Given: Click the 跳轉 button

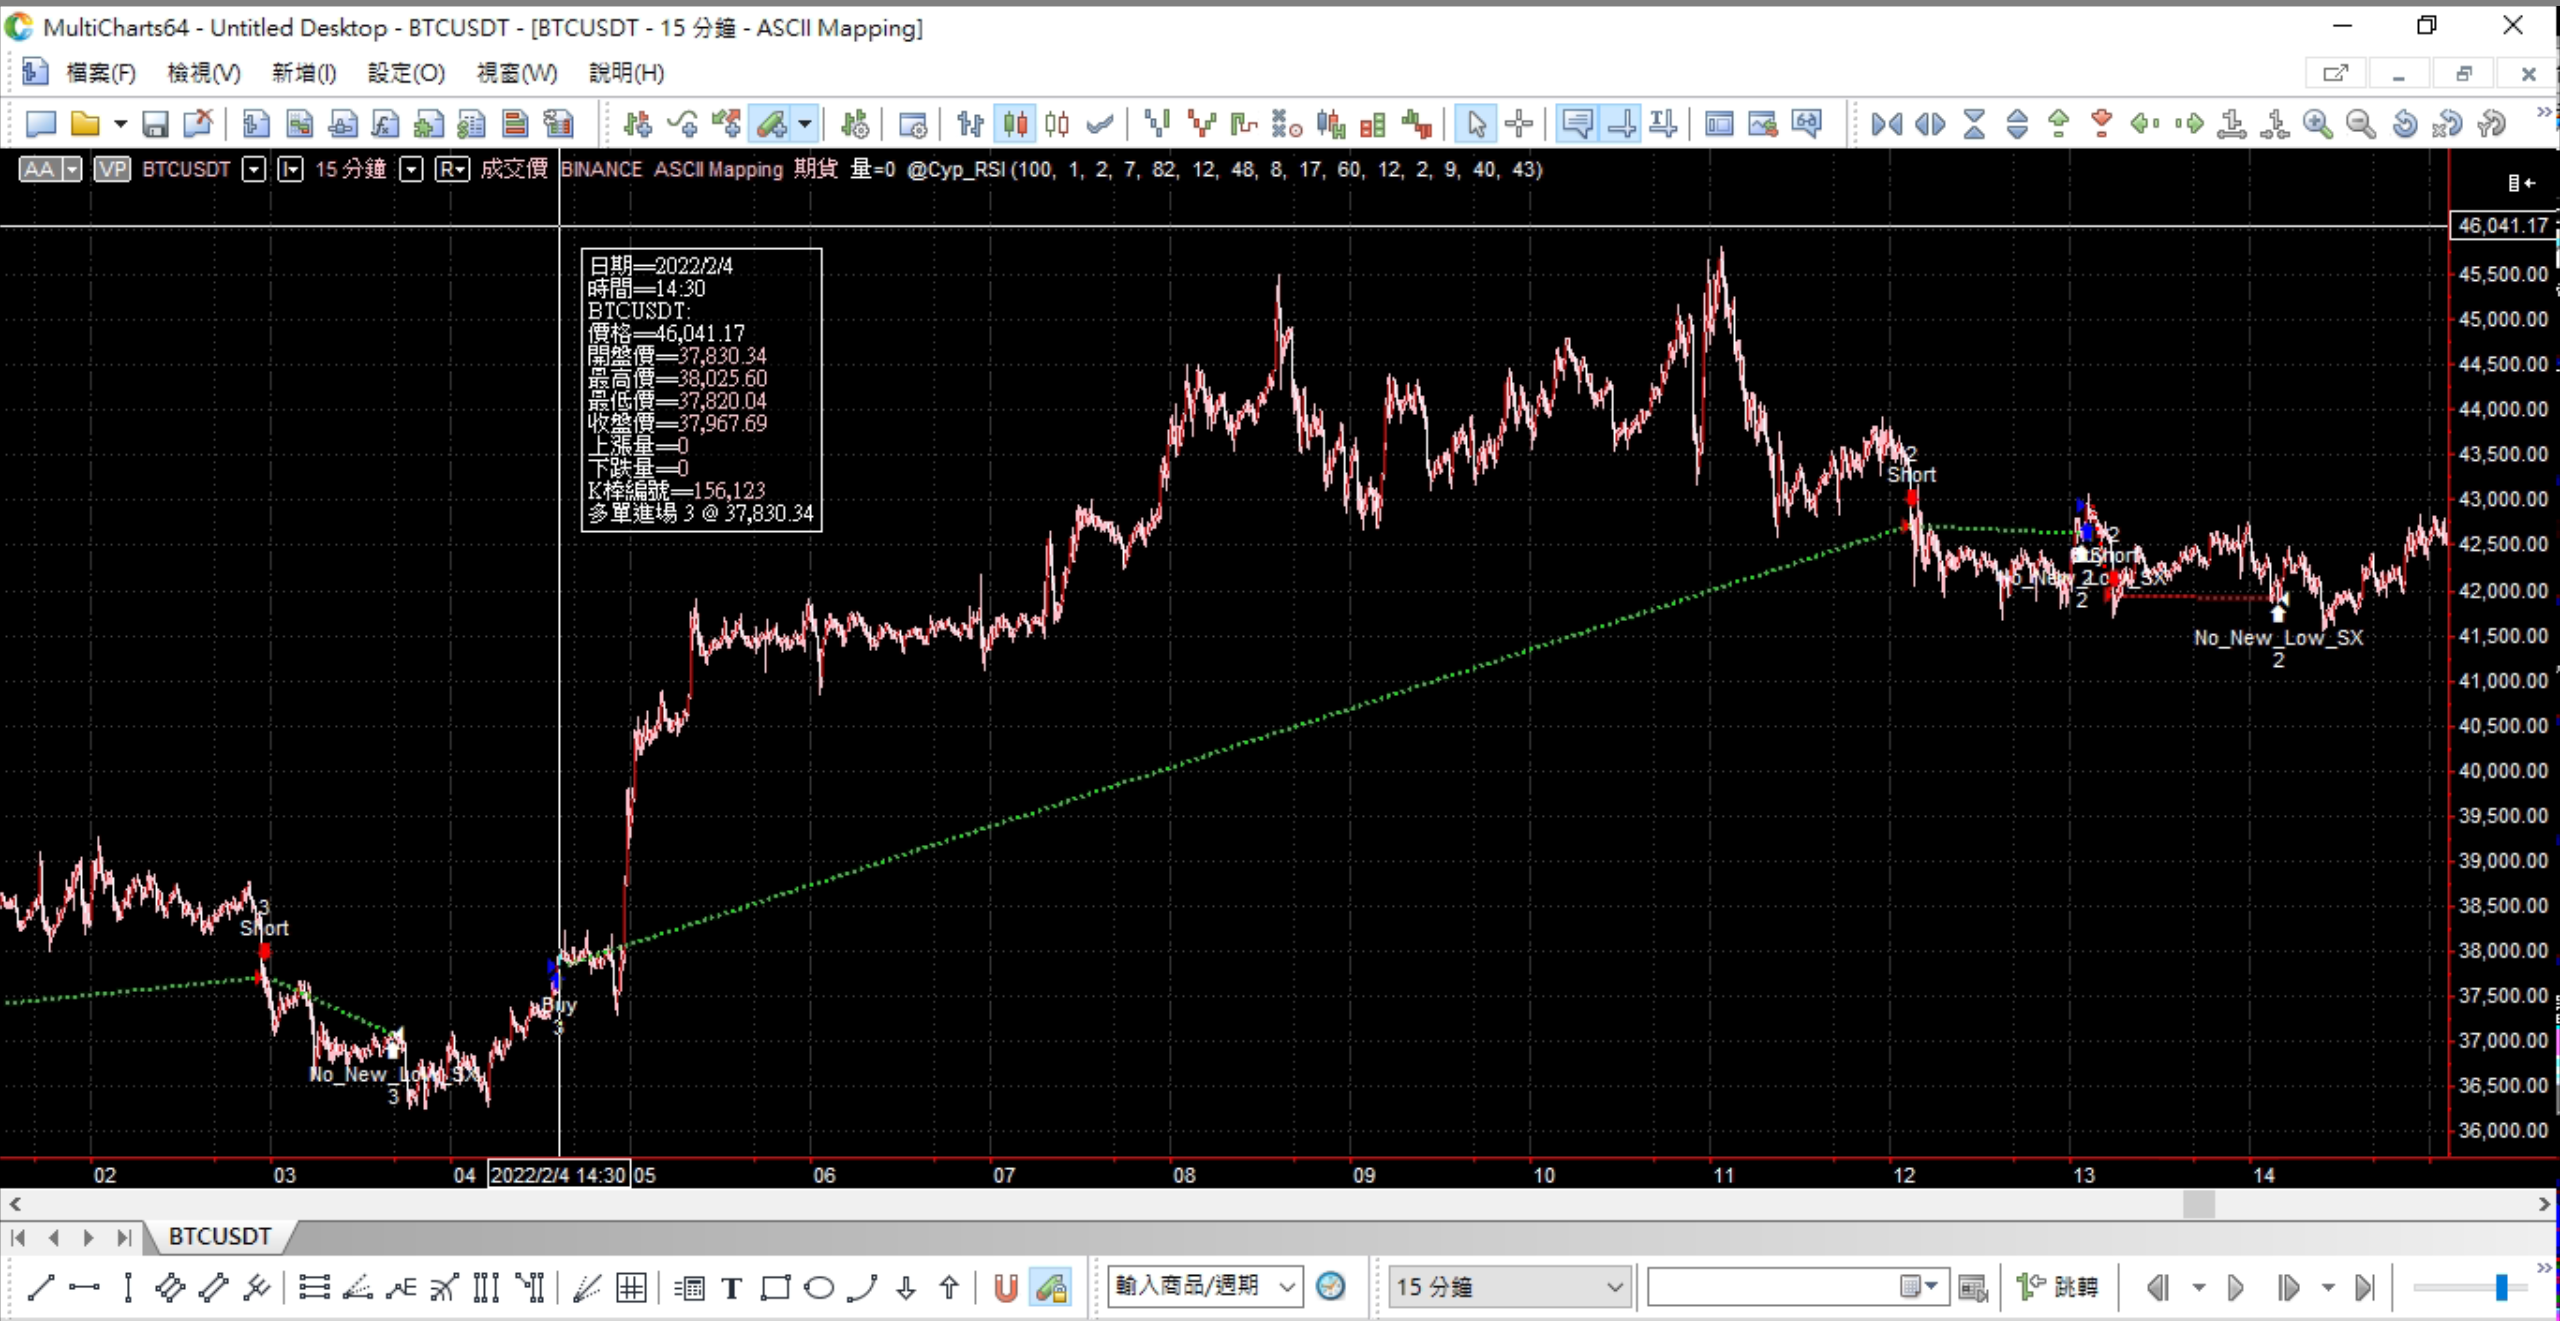Looking at the screenshot, I should (2058, 1287).
